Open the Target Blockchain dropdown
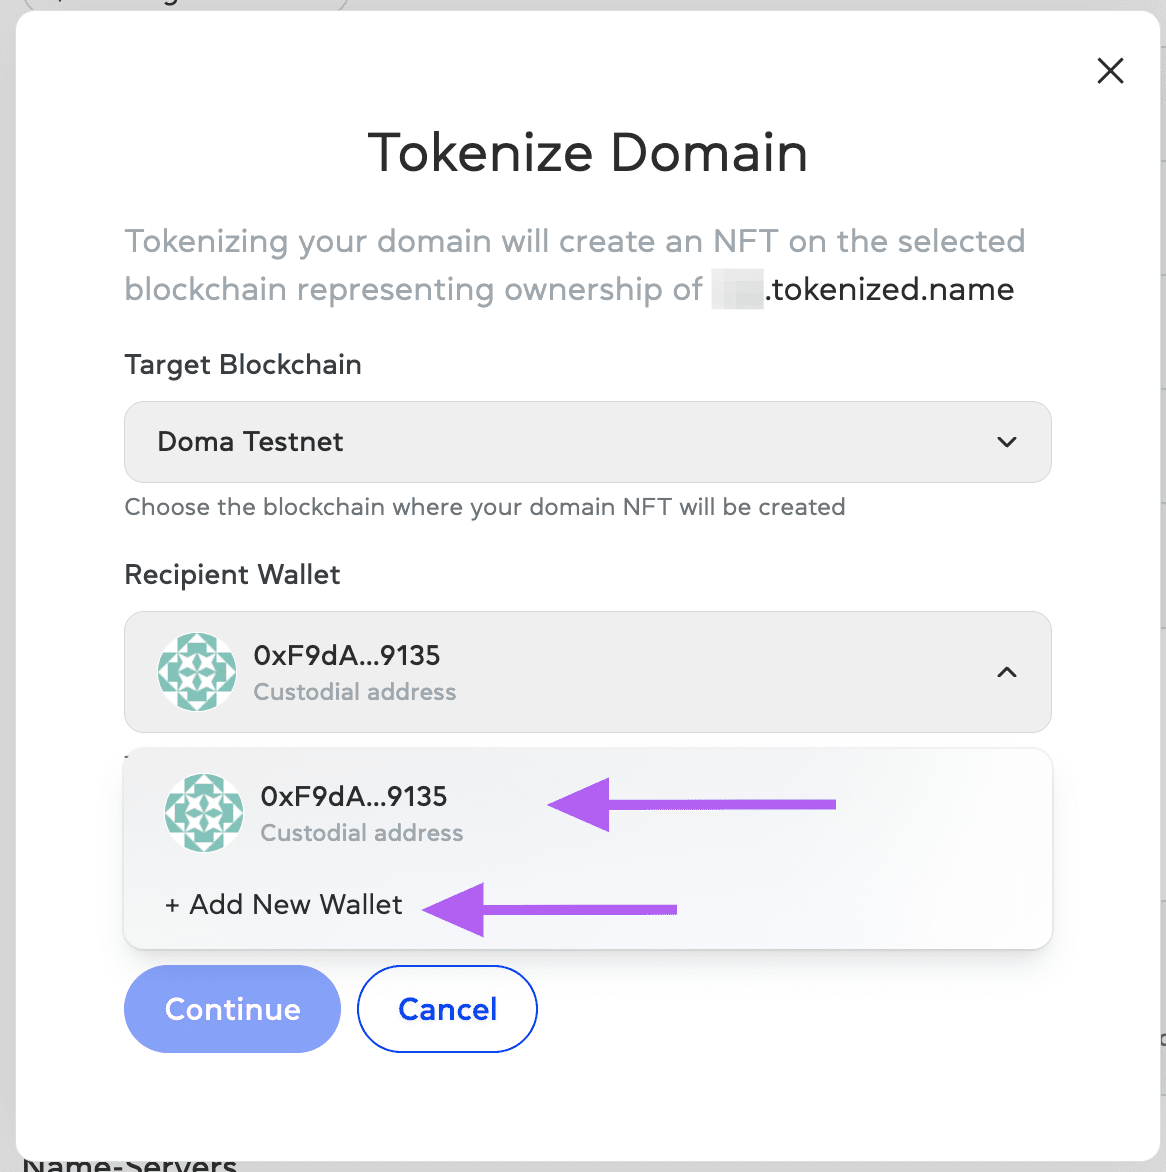Screen dimensions: 1166x1172 (587, 442)
